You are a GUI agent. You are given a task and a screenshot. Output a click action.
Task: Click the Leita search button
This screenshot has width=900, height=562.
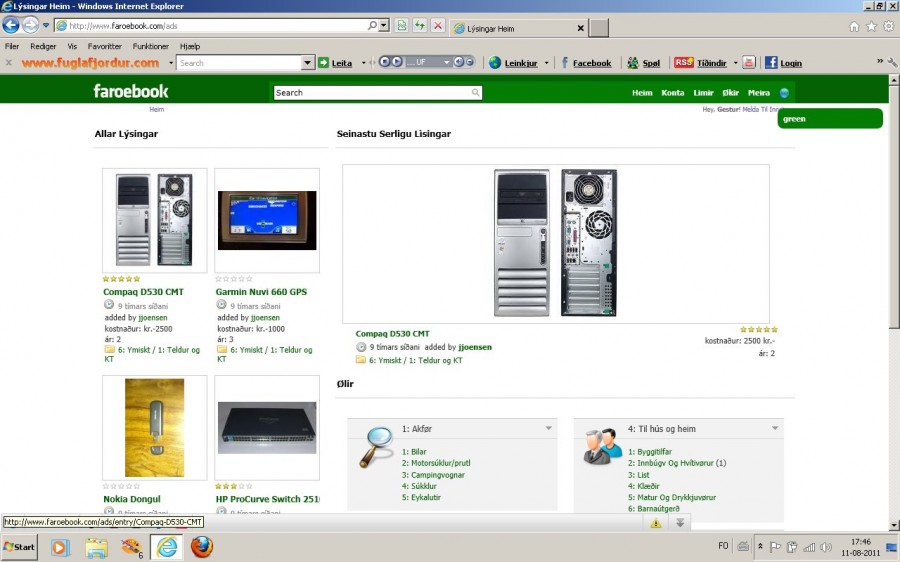pyautogui.click(x=335, y=63)
